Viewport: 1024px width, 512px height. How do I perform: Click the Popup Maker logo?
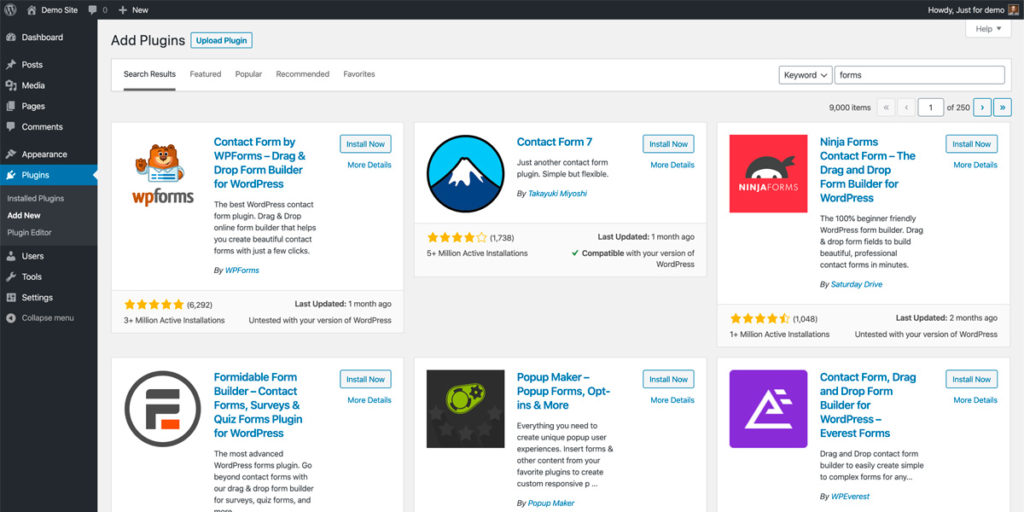(x=466, y=409)
